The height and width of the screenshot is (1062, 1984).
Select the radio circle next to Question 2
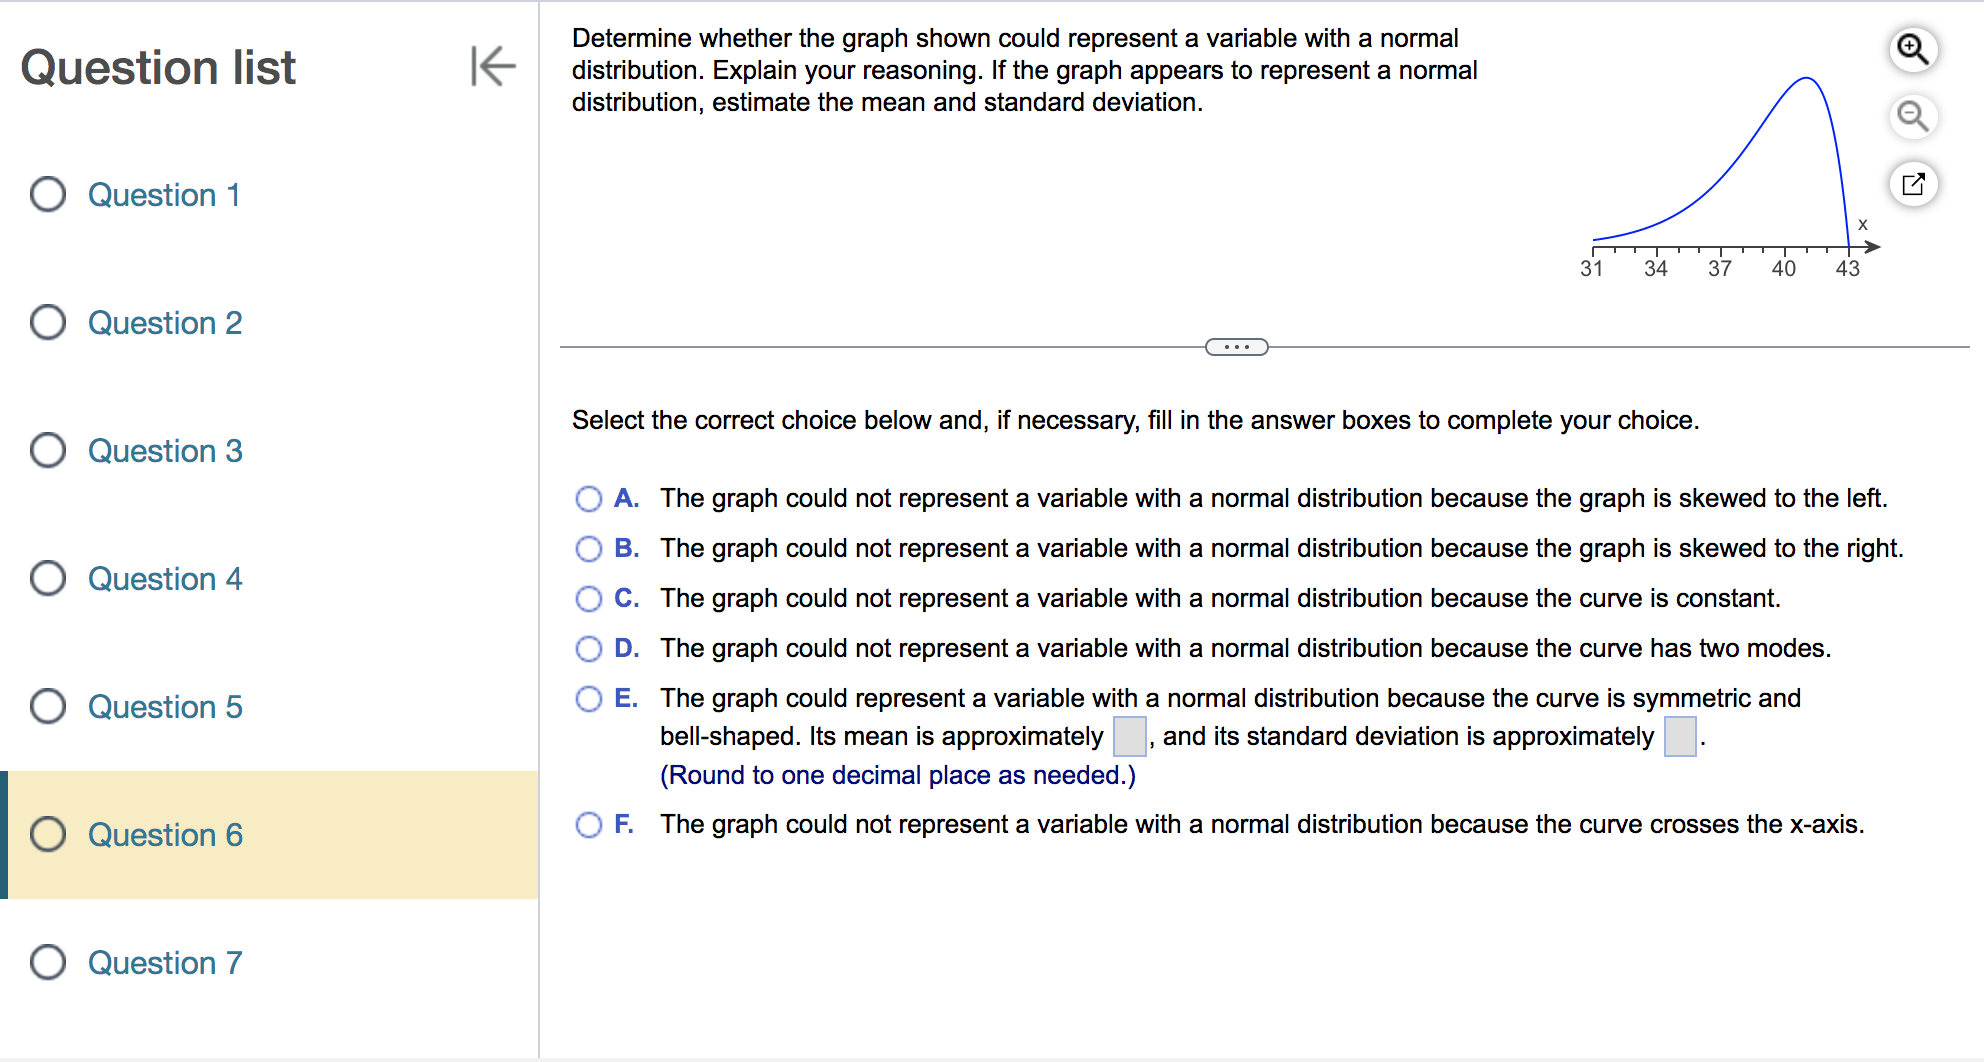pos(47,322)
